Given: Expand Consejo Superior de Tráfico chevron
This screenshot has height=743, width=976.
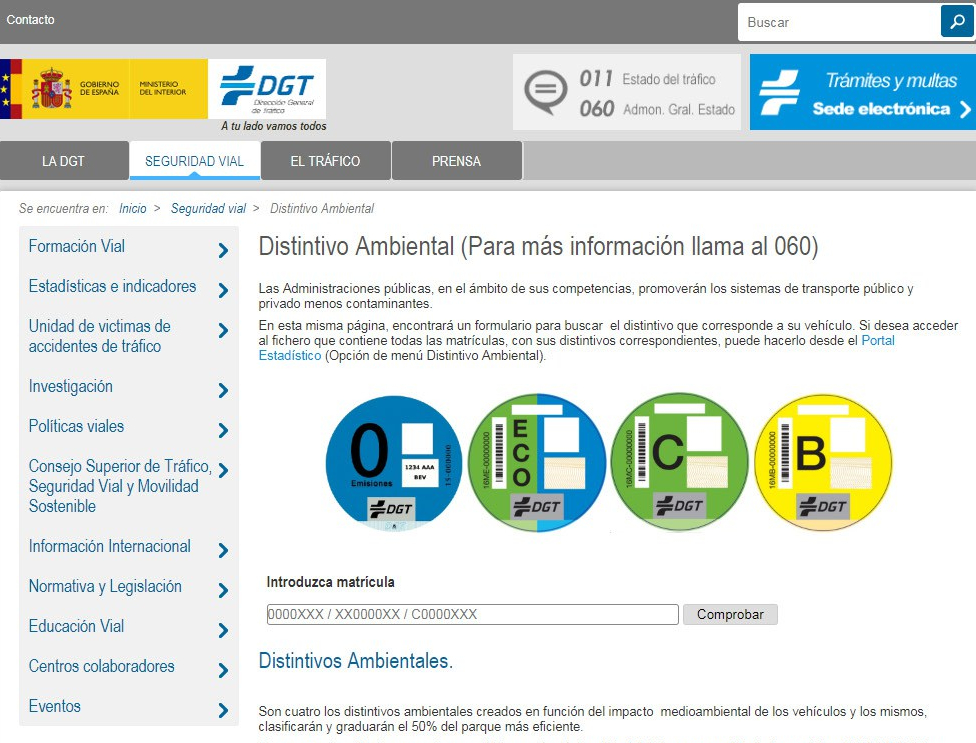Looking at the screenshot, I should [223, 470].
